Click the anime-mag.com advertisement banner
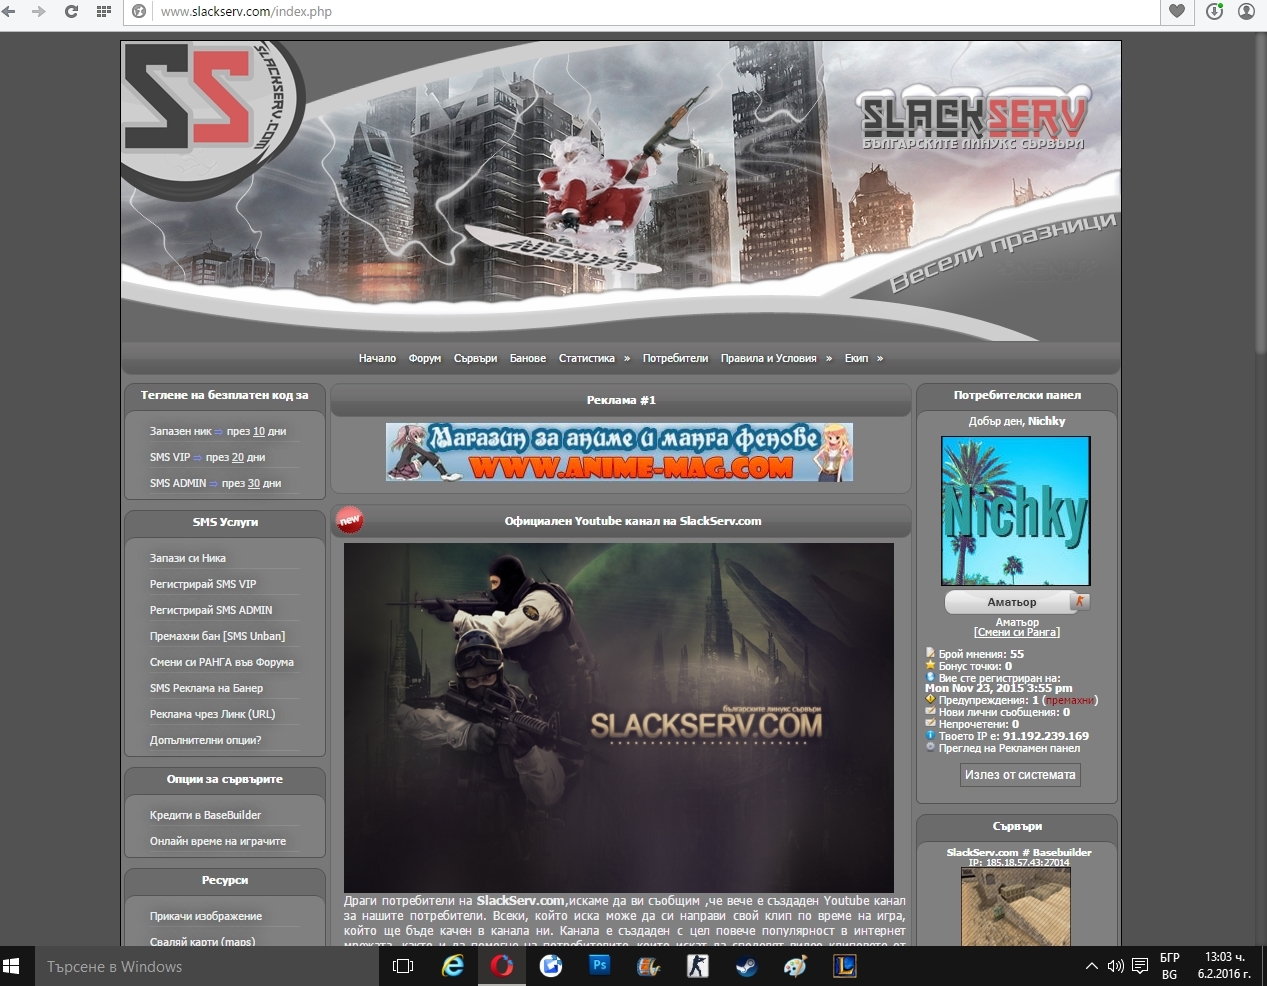Image resolution: width=1267 pixels, height=986 pixels. pos(619,452)
